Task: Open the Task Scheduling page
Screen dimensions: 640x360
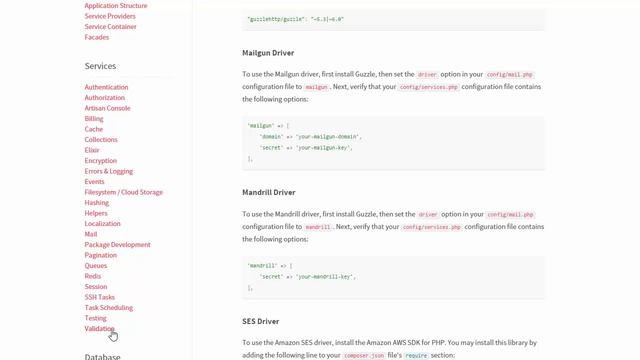Action: coord(109,308)
